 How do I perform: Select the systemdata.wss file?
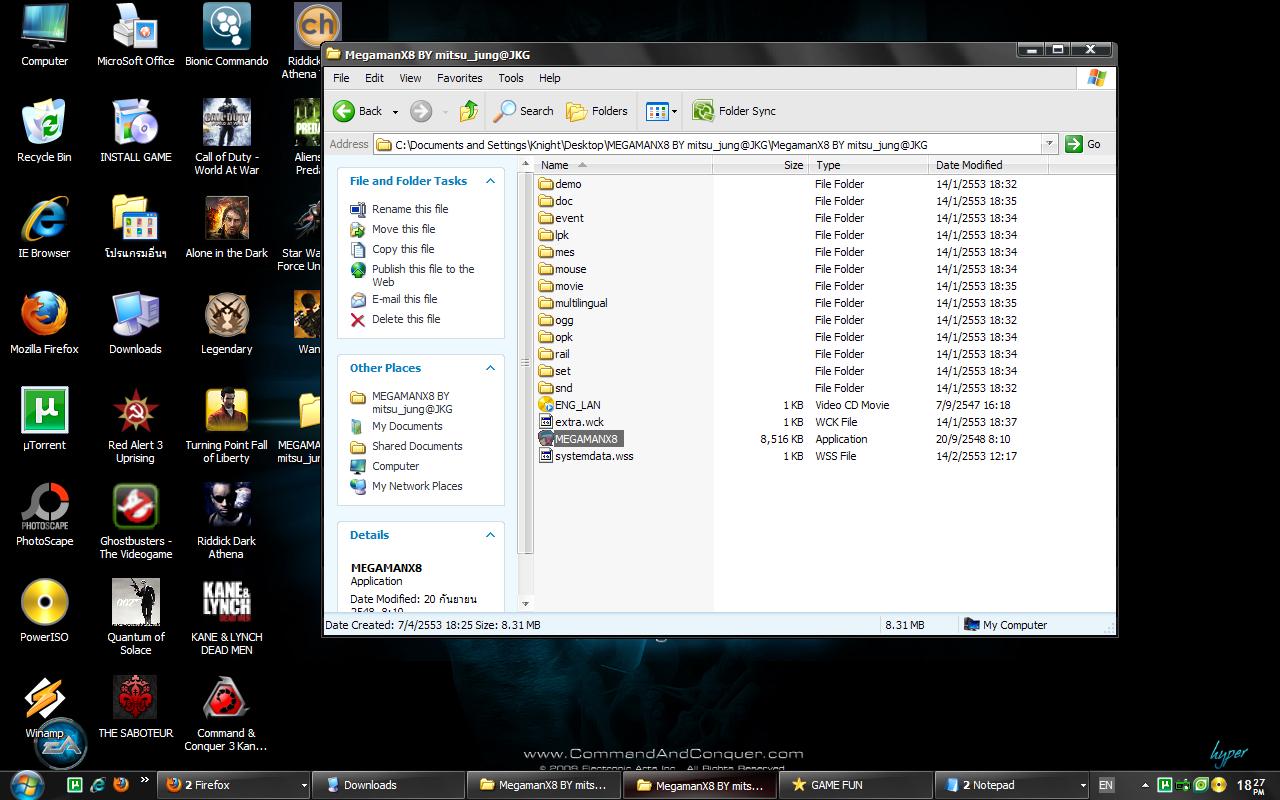(586, 456)
